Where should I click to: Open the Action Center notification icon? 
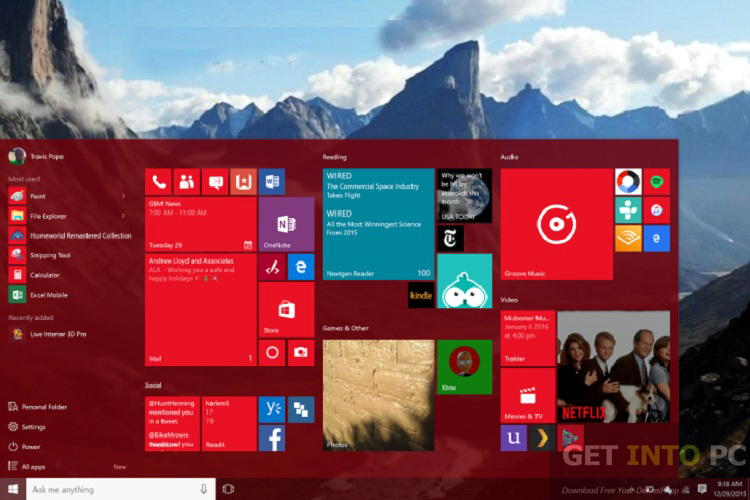click(x=702, y=489)
